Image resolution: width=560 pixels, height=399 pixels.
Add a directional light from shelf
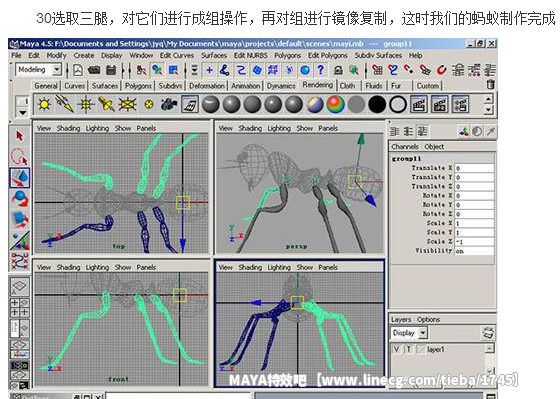65,104
